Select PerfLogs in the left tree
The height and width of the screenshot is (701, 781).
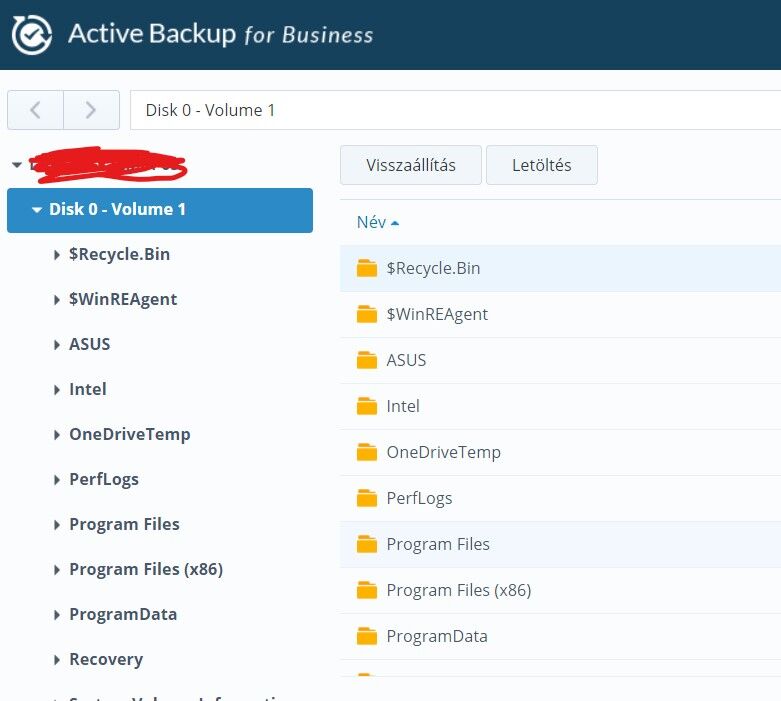[104, 479]
